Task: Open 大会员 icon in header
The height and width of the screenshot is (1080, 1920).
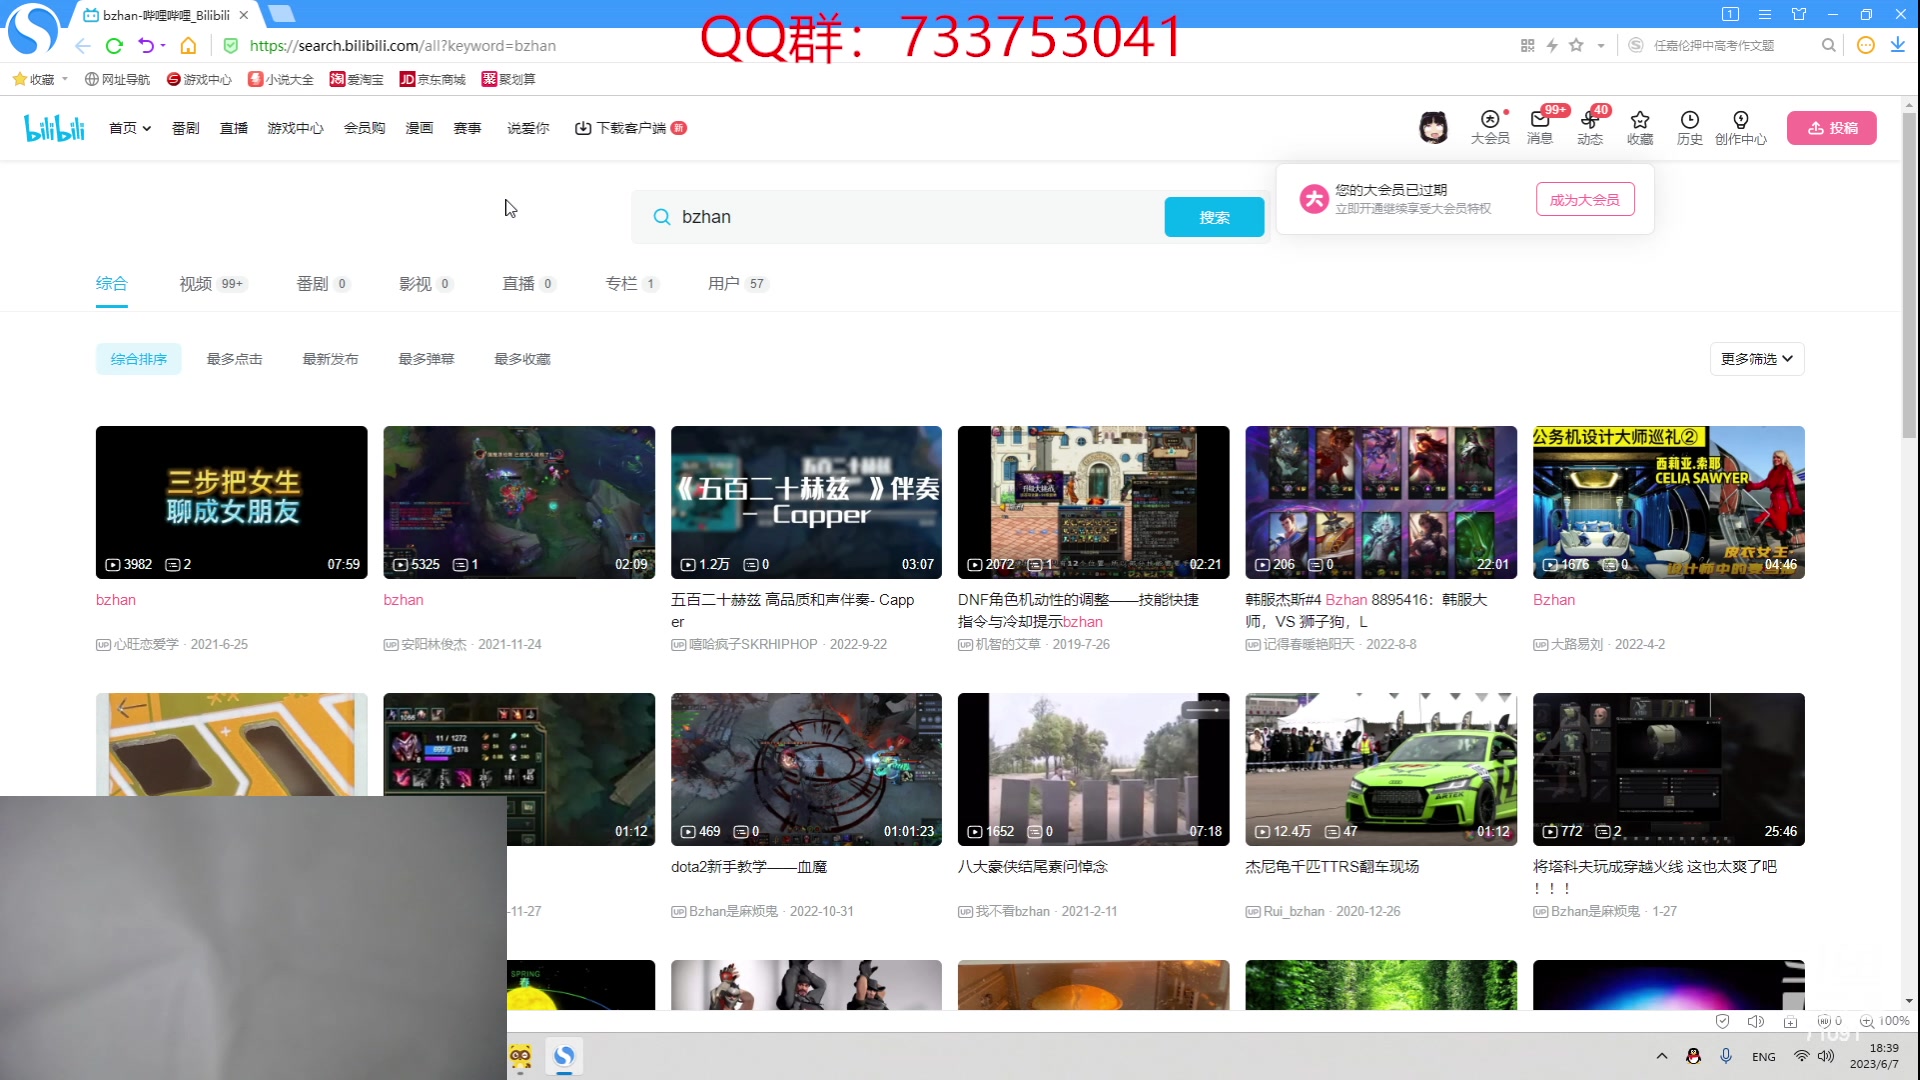Action: tap(1490, 128)
